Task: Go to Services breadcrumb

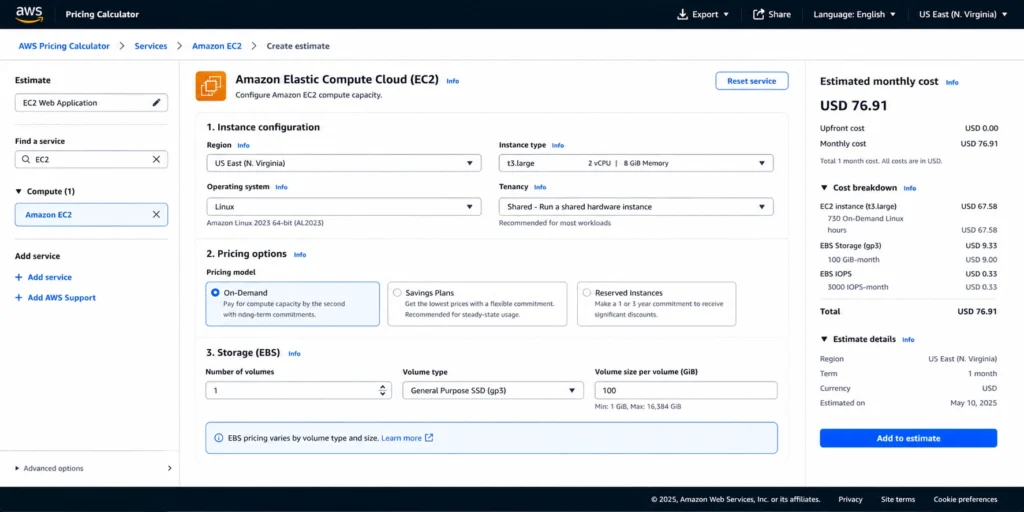Action: 151,46
